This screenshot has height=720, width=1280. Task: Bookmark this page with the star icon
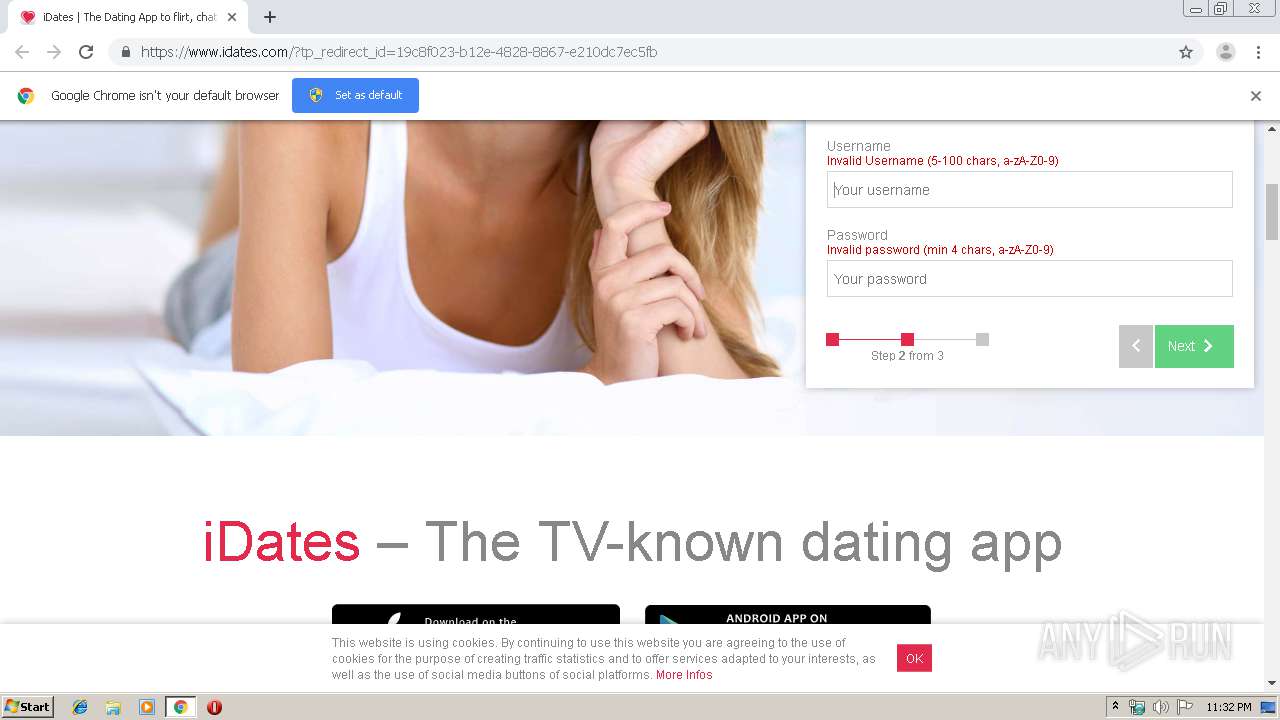click(1186, 52)
